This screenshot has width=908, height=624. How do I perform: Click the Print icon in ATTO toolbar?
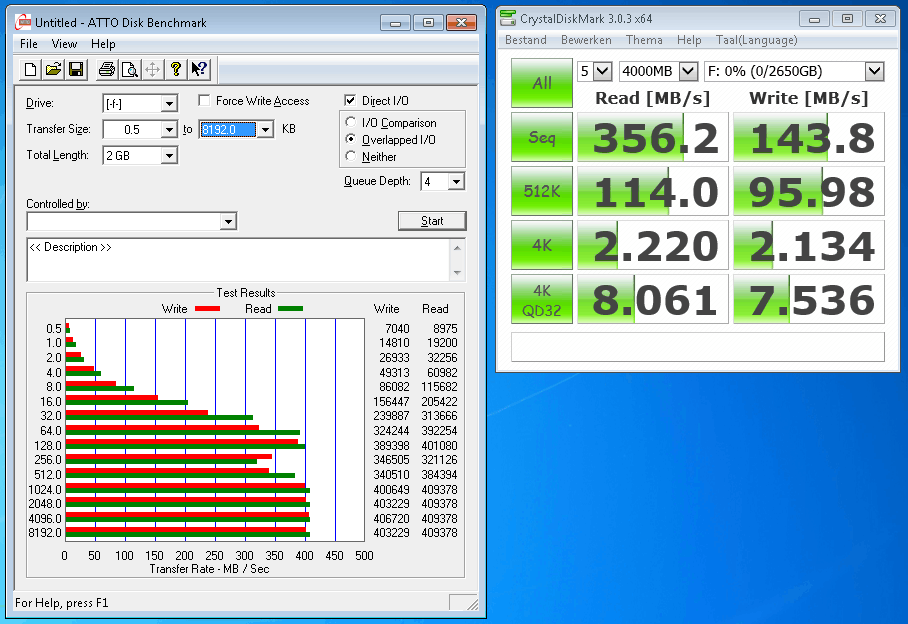106,69
